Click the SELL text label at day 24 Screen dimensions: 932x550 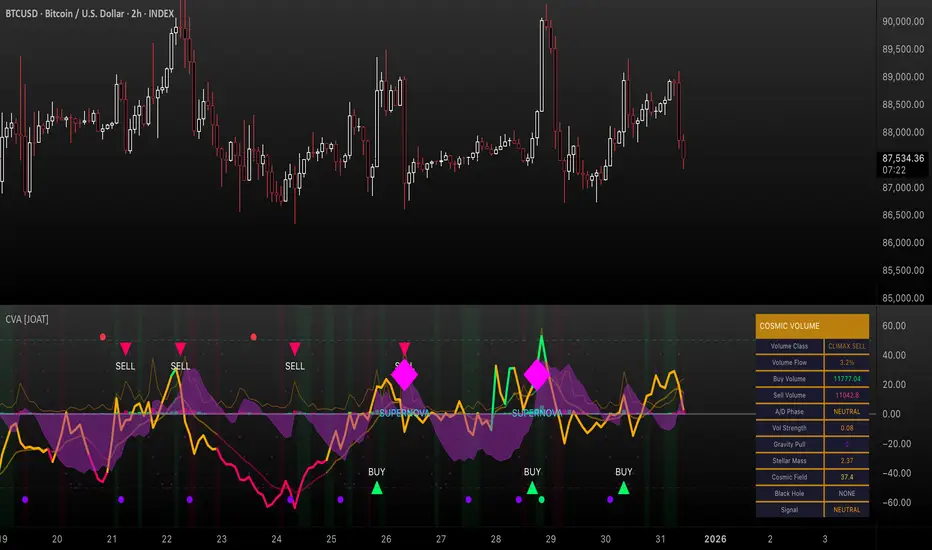coord(294,366)
